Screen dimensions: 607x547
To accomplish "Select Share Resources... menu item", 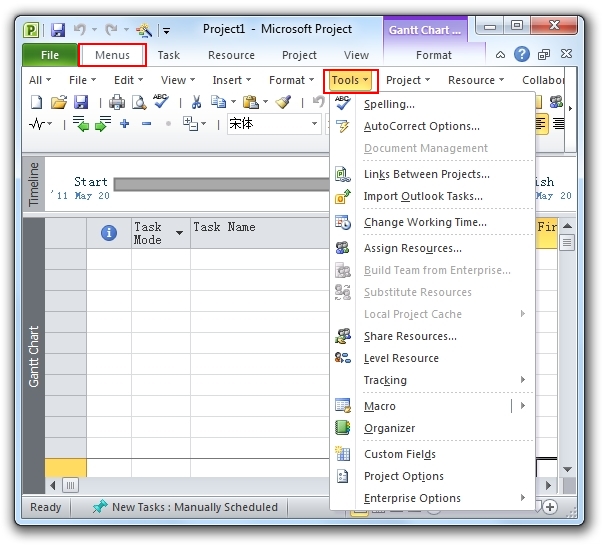I will click(x=433, y=336).
